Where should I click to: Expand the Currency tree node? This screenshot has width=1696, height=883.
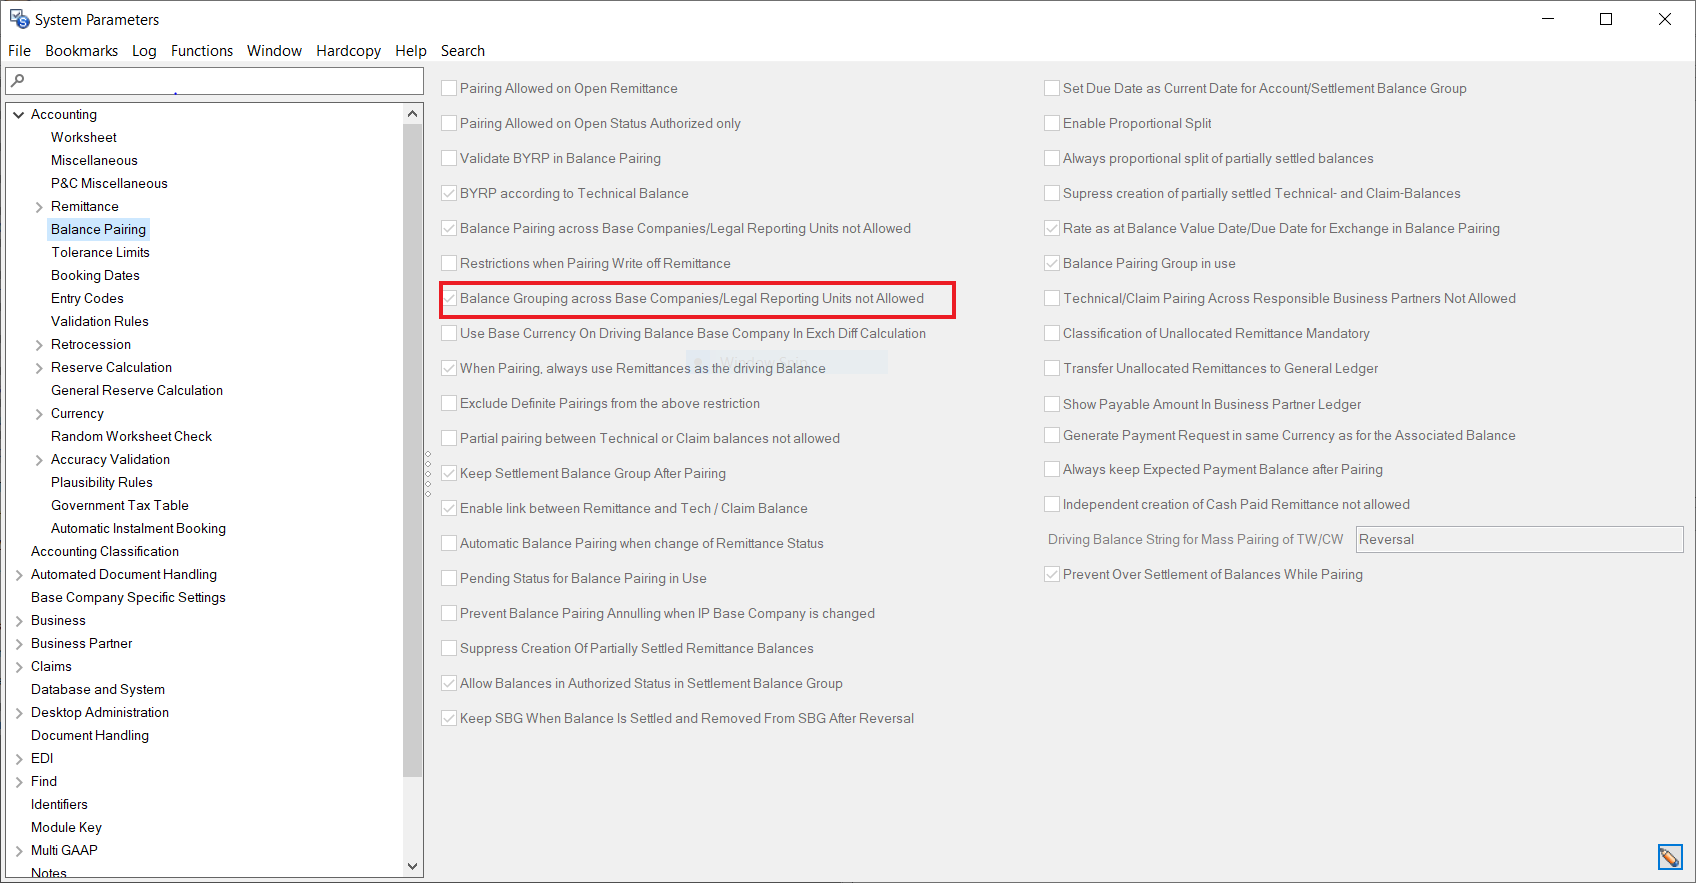pos(39,414)
